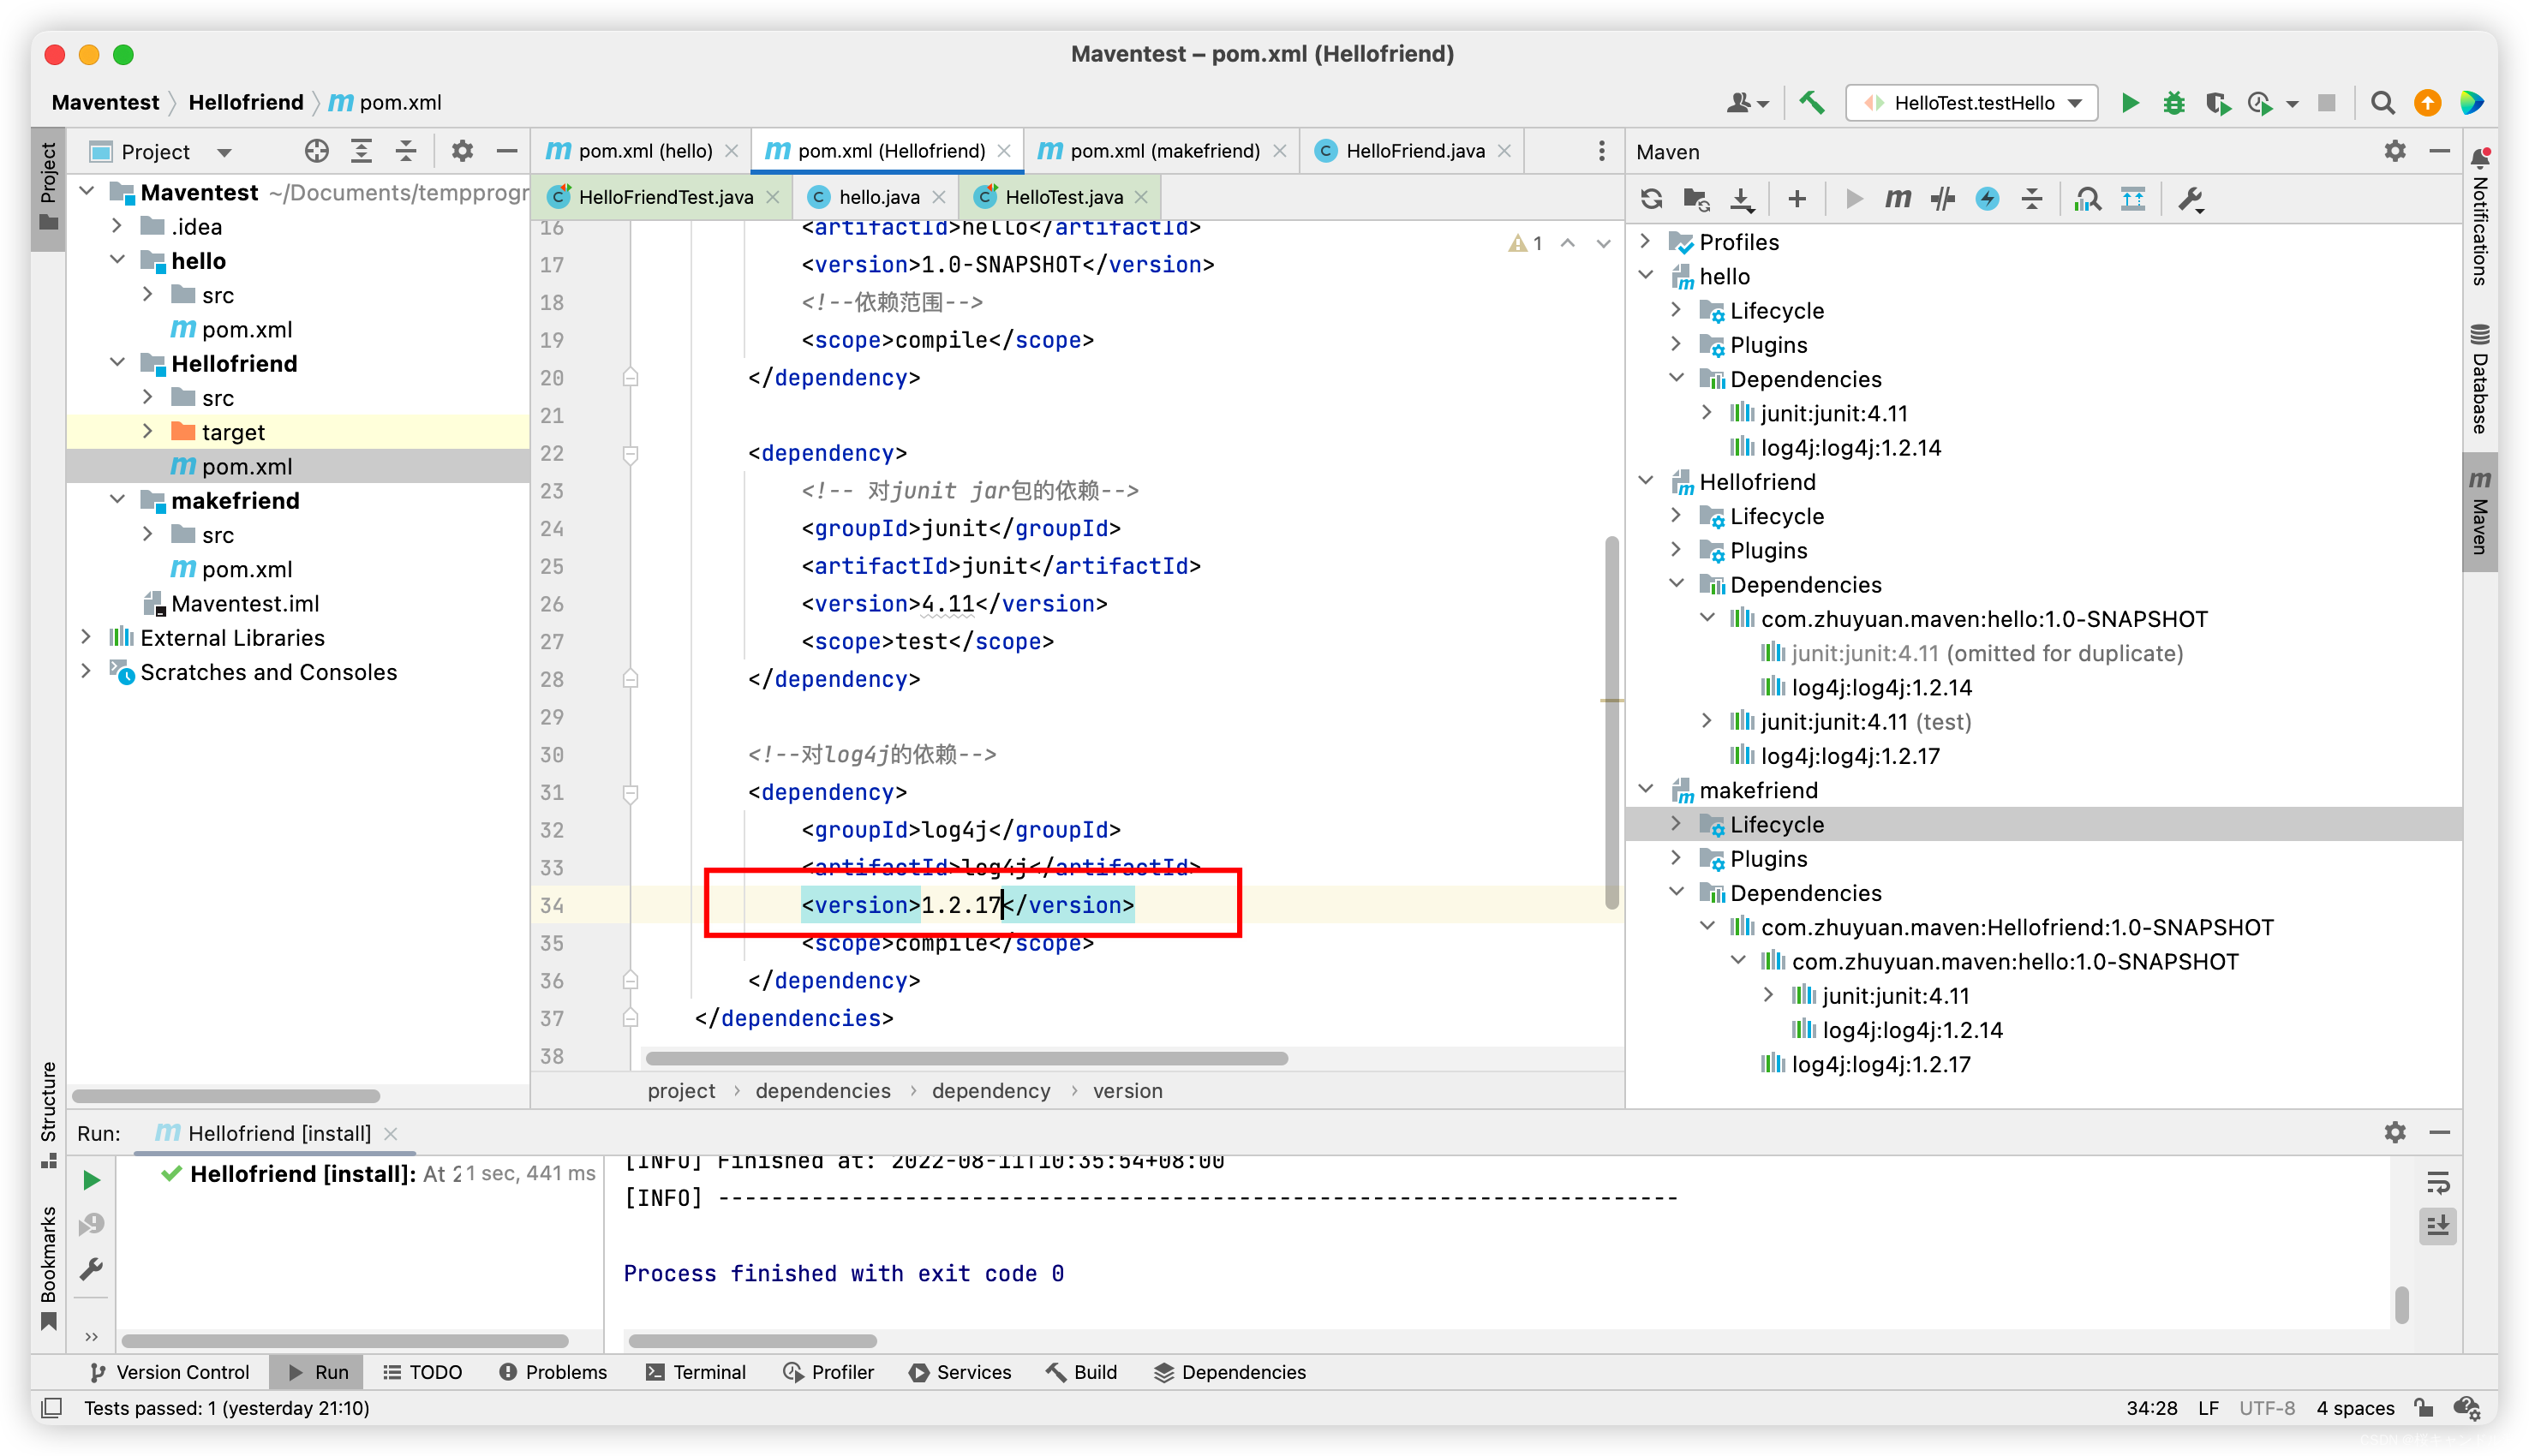
Task: Open Database tool window stripe
Action: tap(2479, 378)
